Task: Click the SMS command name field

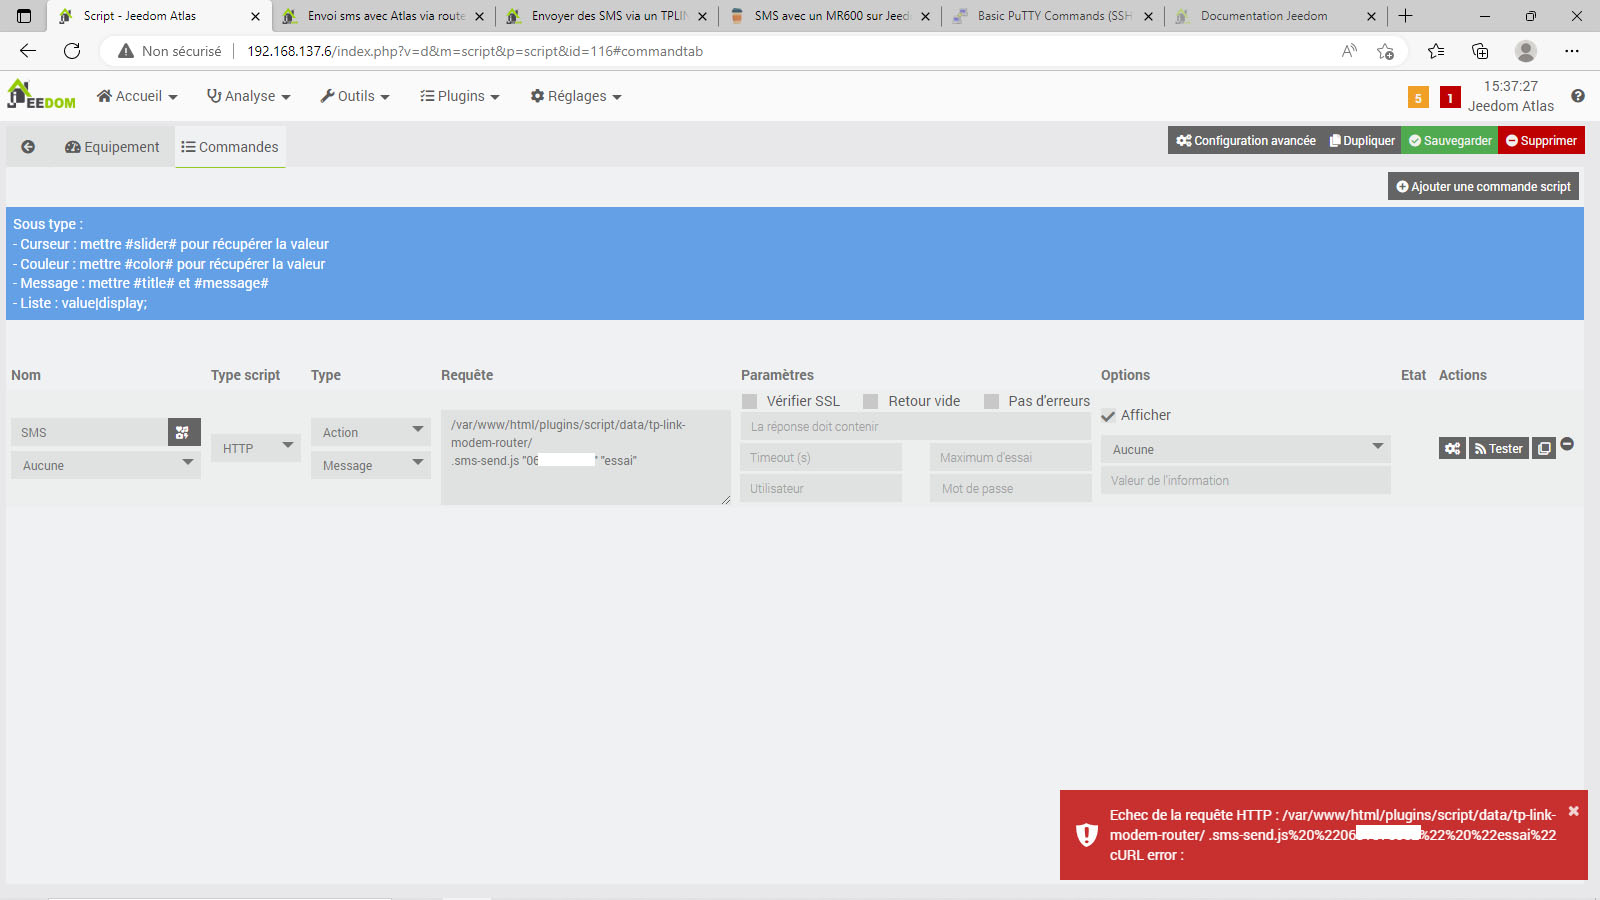Action: [x=90, y=432]
